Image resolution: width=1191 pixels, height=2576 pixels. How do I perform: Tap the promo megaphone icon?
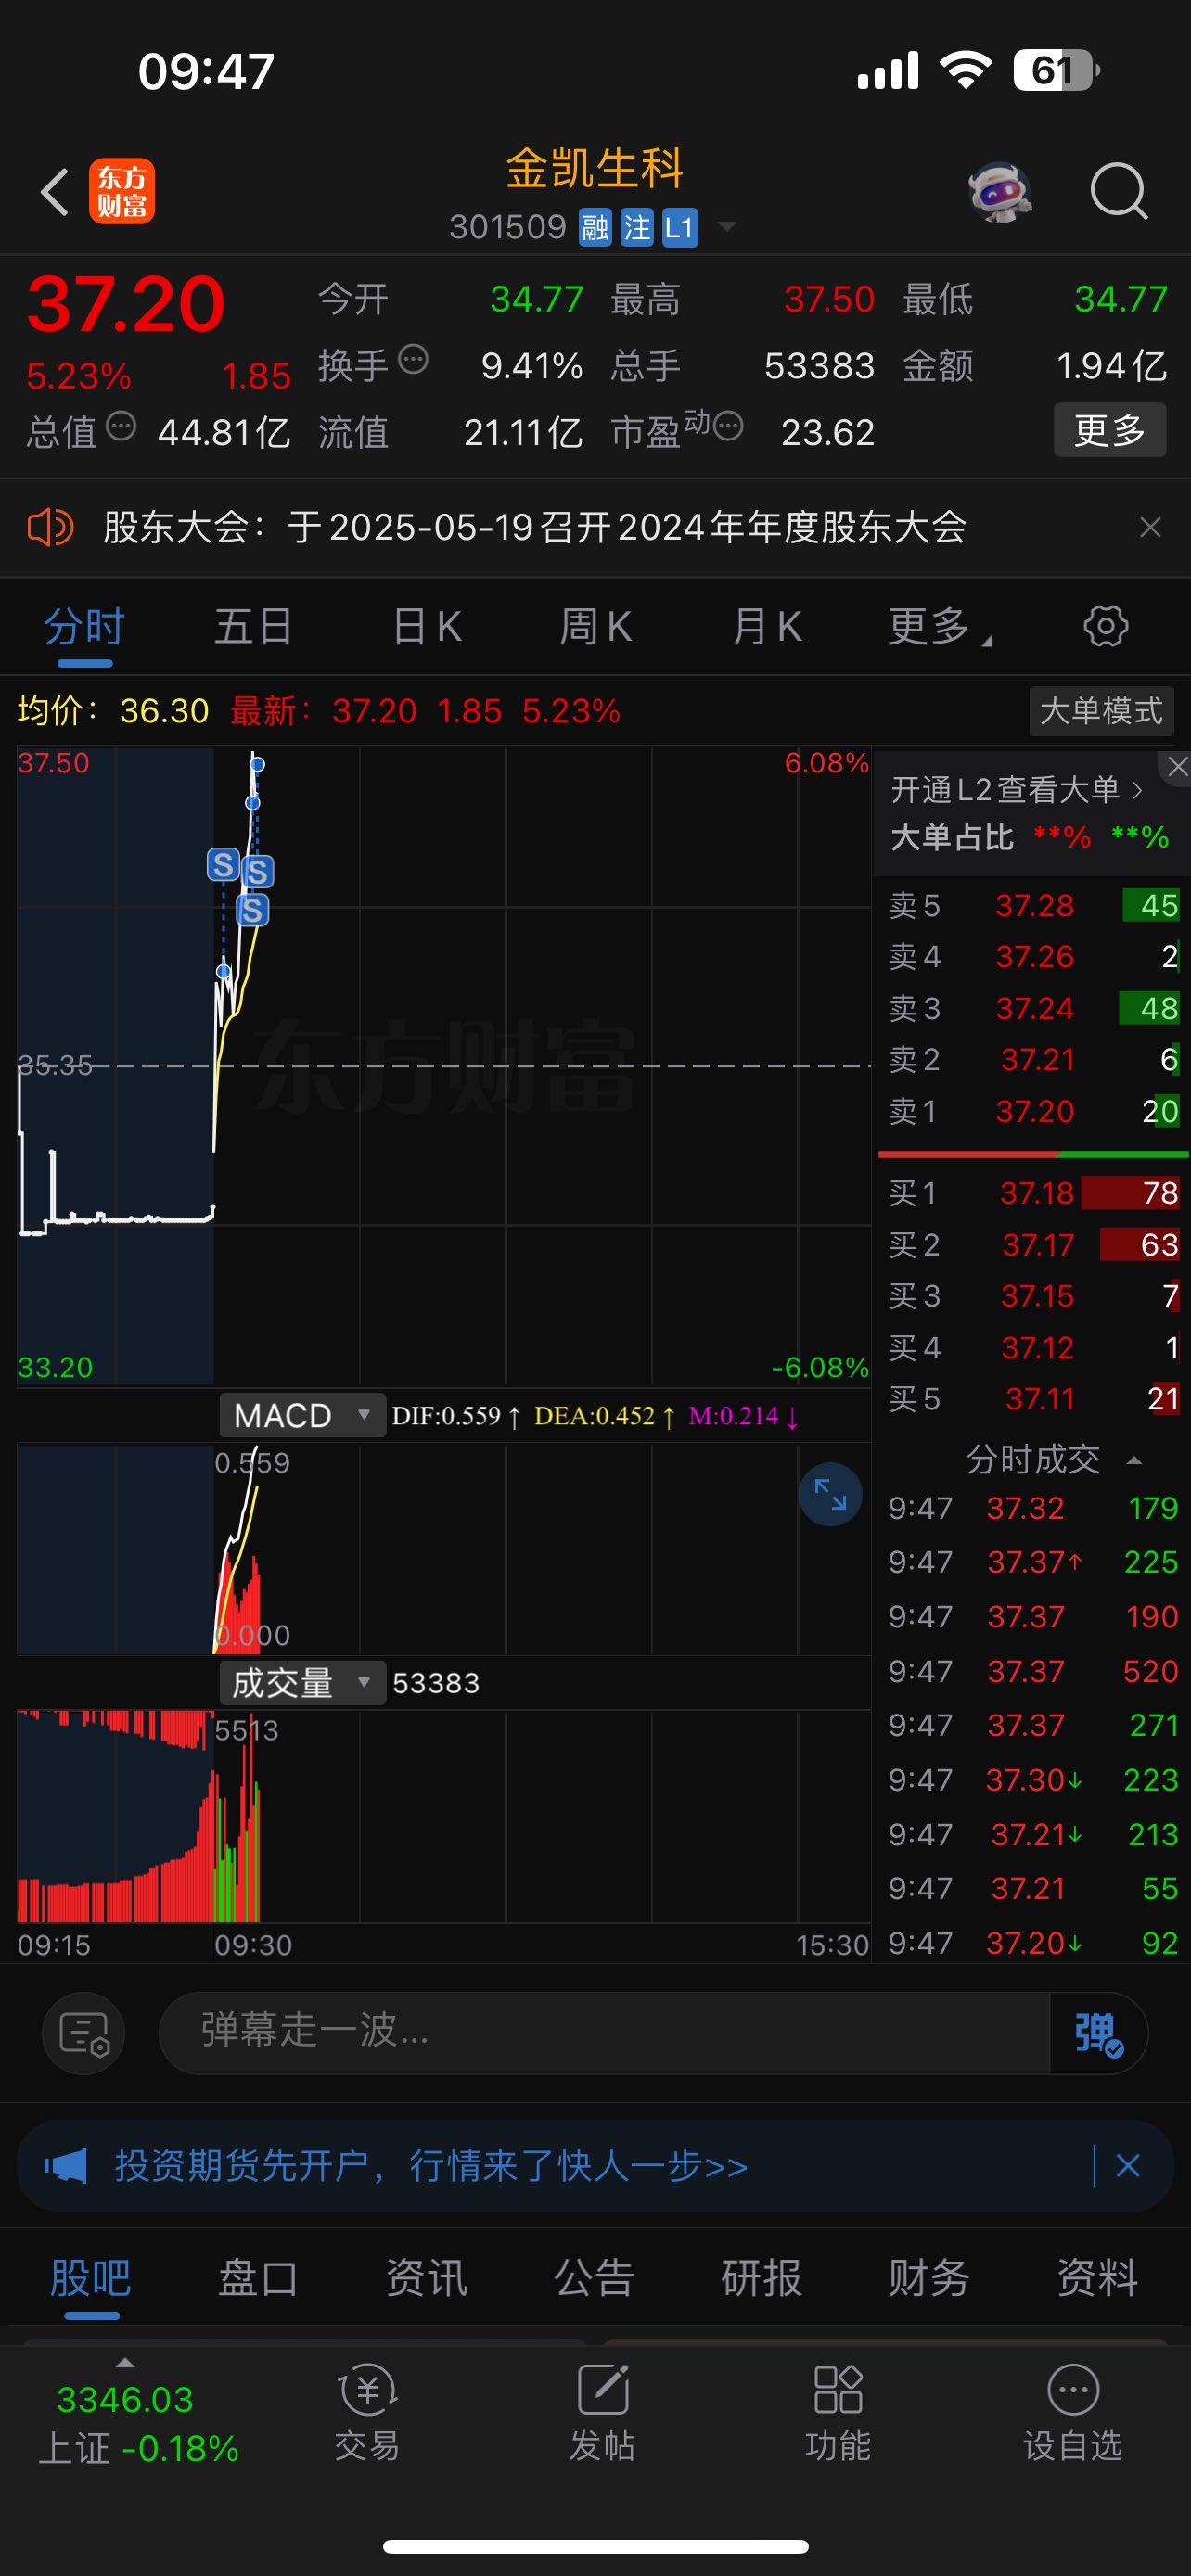coord(66,2165)
